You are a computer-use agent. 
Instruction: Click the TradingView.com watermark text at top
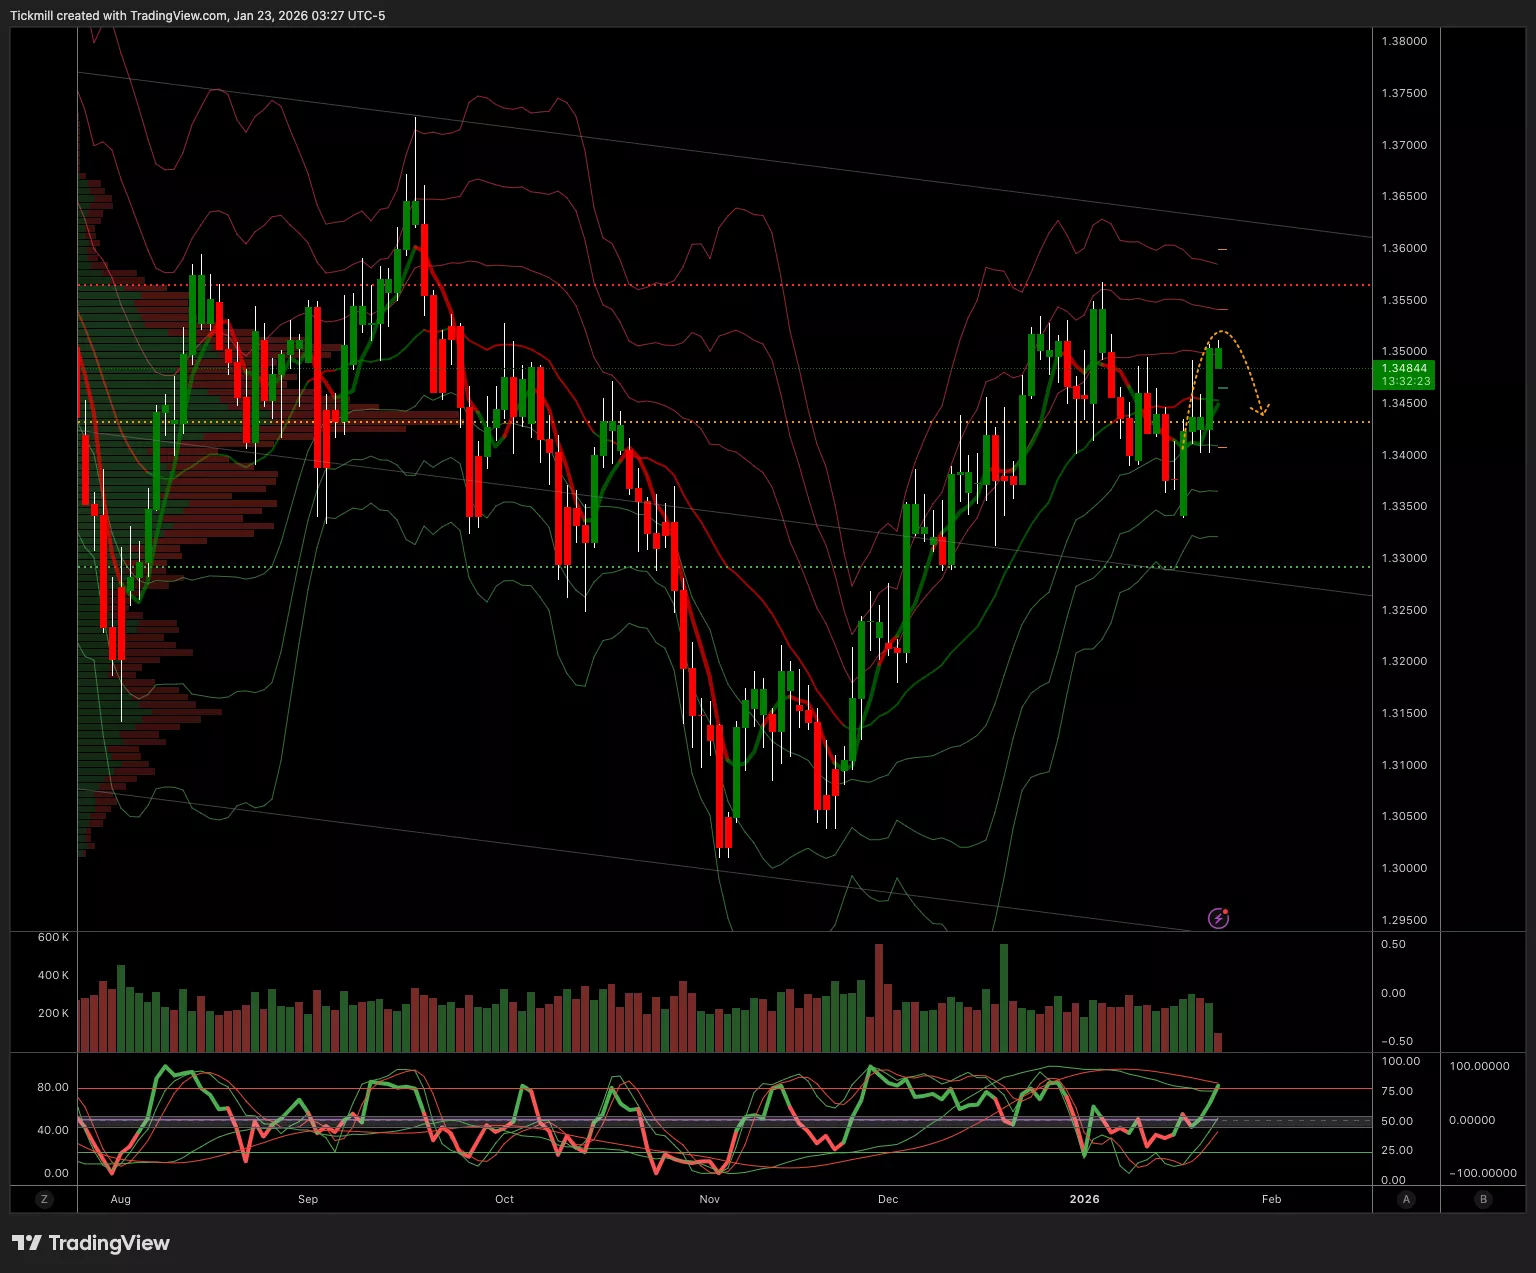178,15
